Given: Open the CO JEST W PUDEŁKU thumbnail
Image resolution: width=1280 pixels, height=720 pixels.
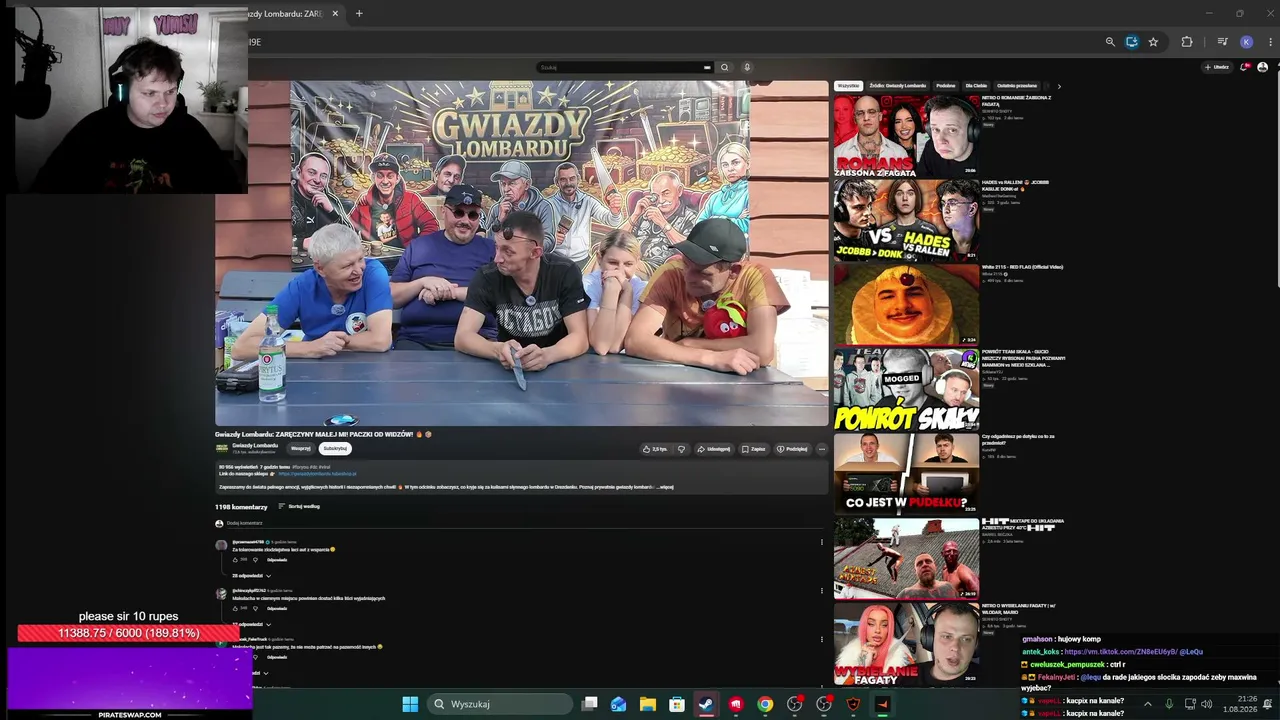Looking at the screenshot, I should (906, 473).
